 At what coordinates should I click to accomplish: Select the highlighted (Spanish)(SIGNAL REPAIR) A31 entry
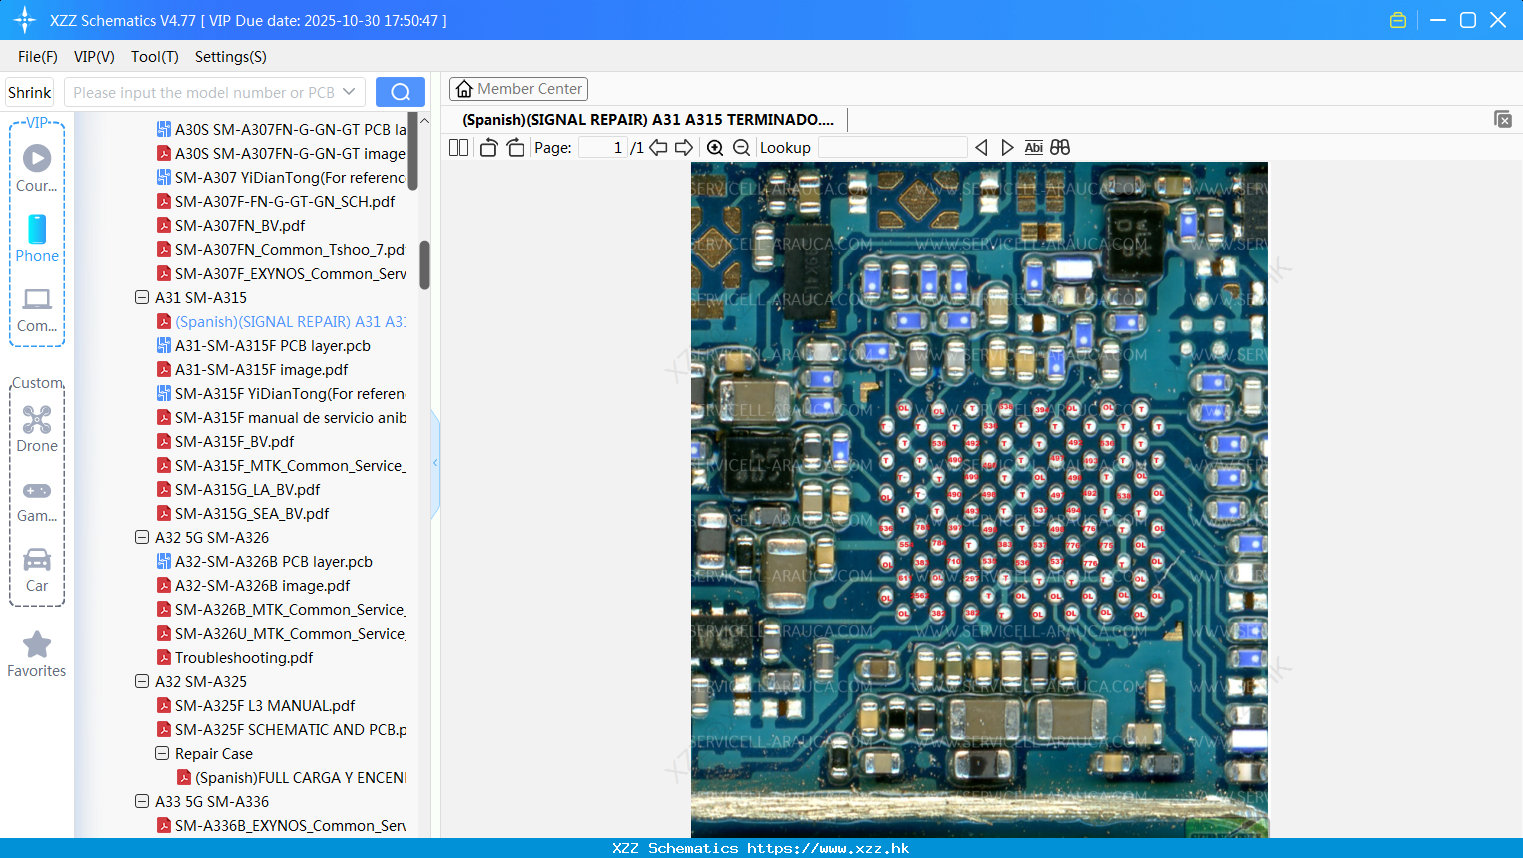[x=281, y=321]
